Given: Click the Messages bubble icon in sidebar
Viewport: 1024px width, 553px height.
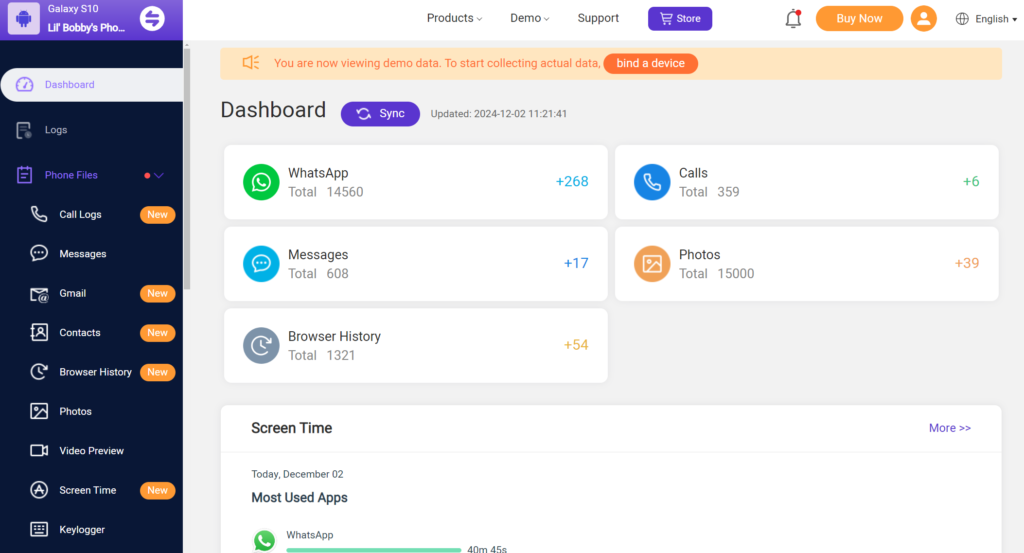Looking at the screenshot, I should (x=39, y=253).
